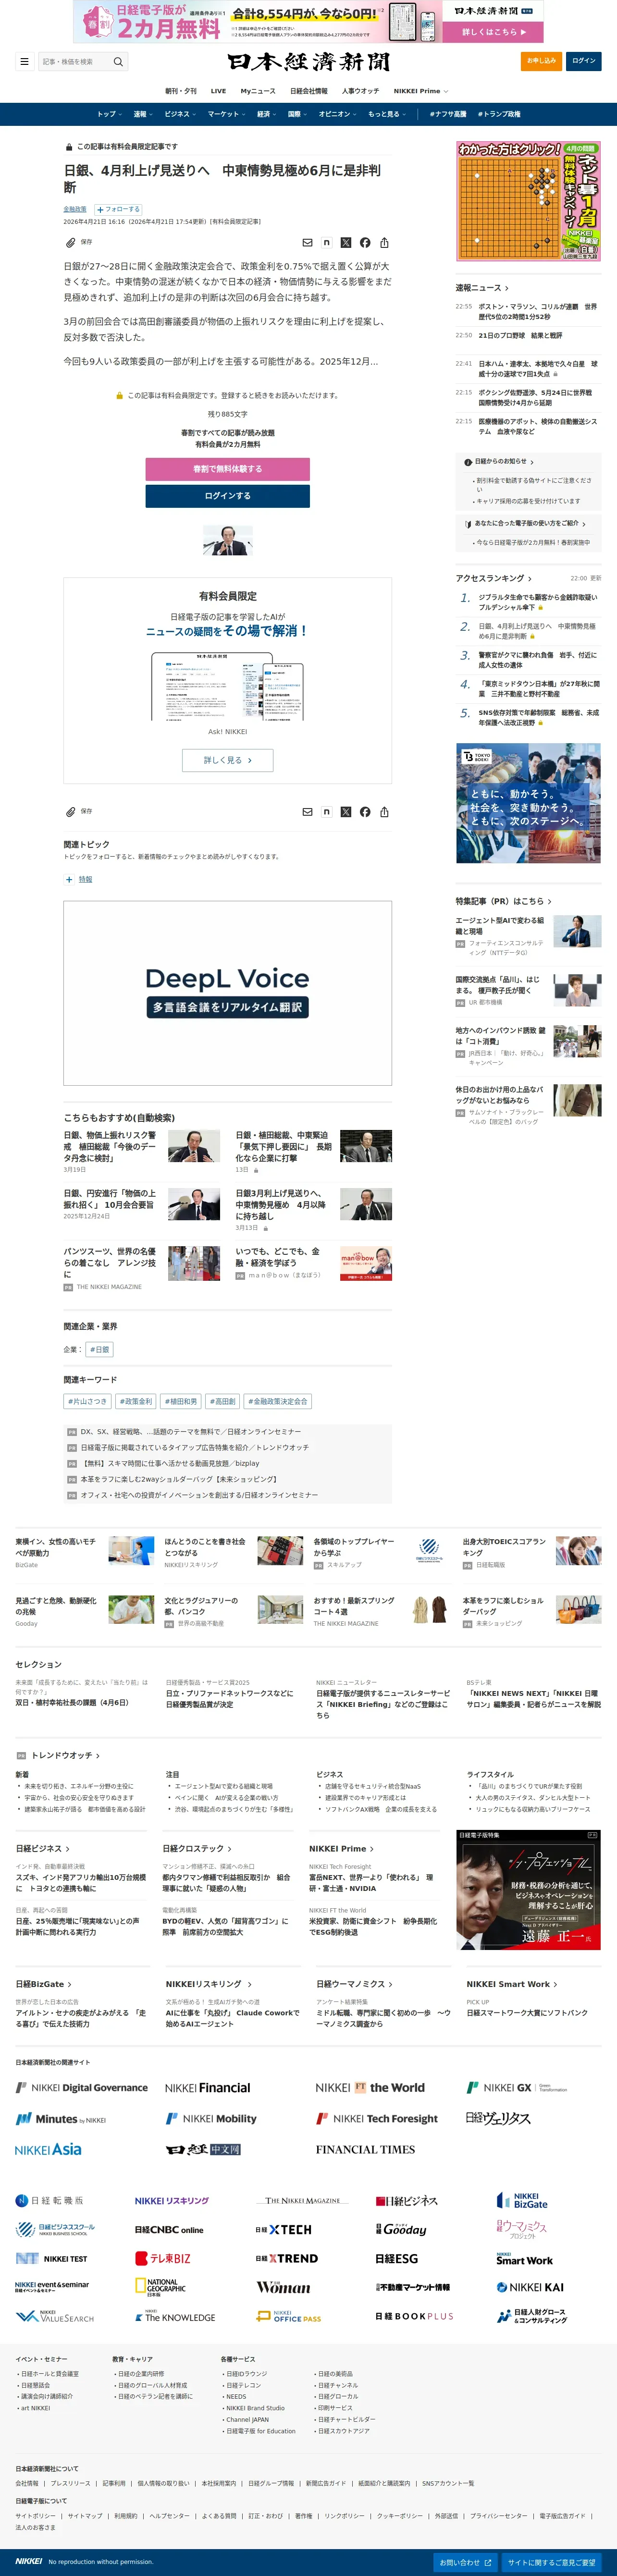Image resolution: width=617 pixels, height=2576 pixels.
Task: Follow the 特報 topic with the plus
Action: 69,879
